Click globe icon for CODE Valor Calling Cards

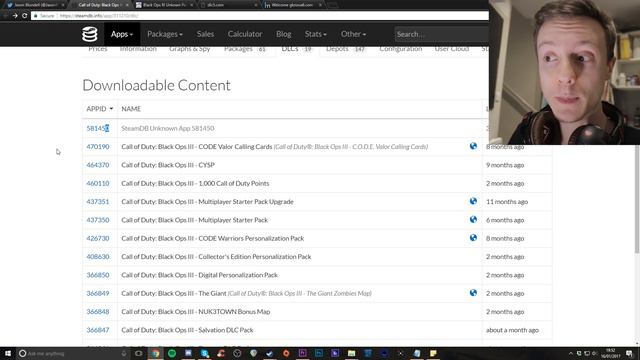pyautogui.click(x=473, y=146)
